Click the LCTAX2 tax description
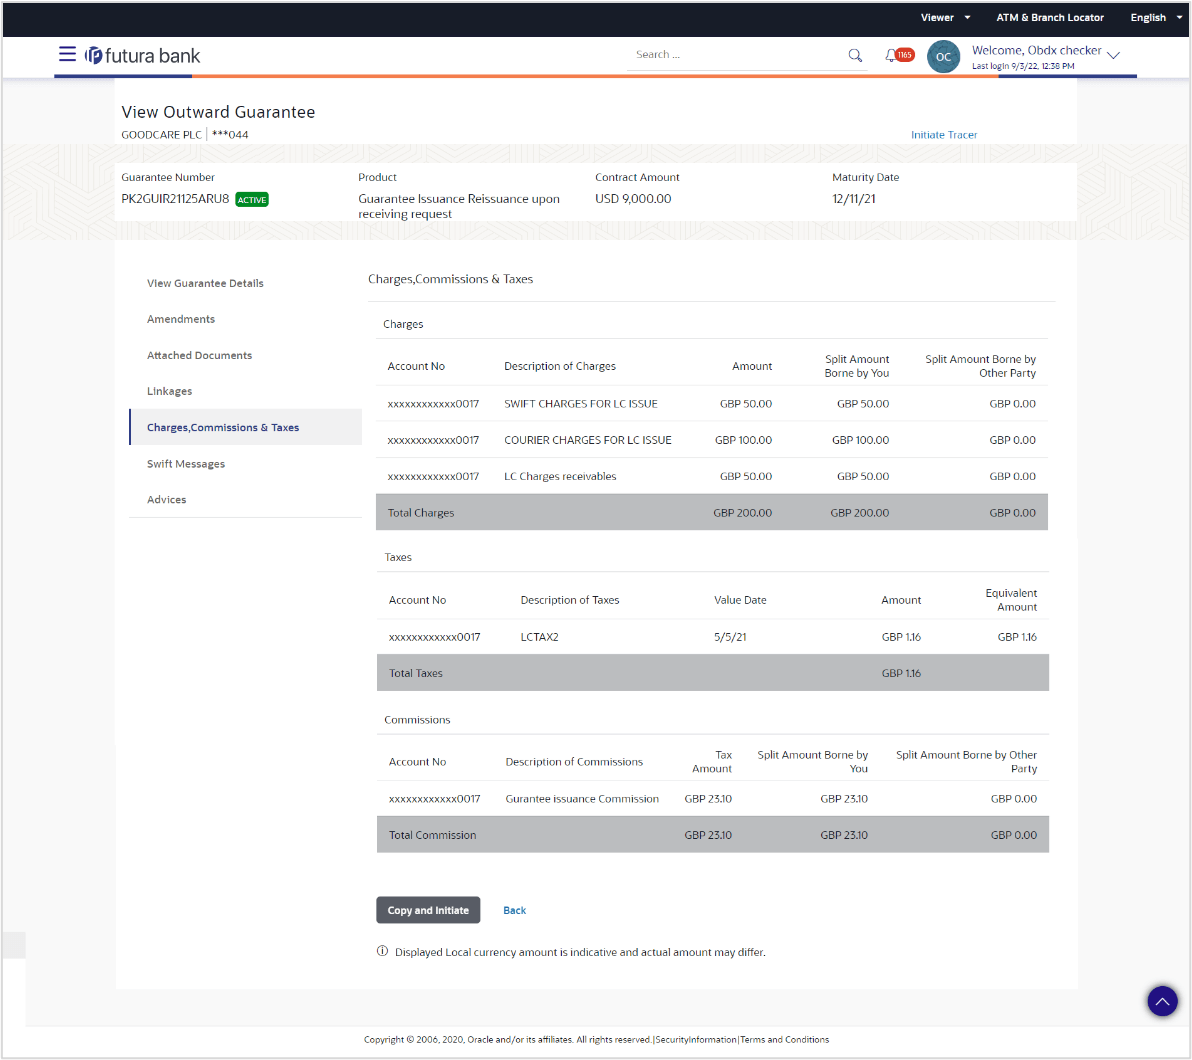The height and width of the screenshot is (1060, 1192). [539, 637]
